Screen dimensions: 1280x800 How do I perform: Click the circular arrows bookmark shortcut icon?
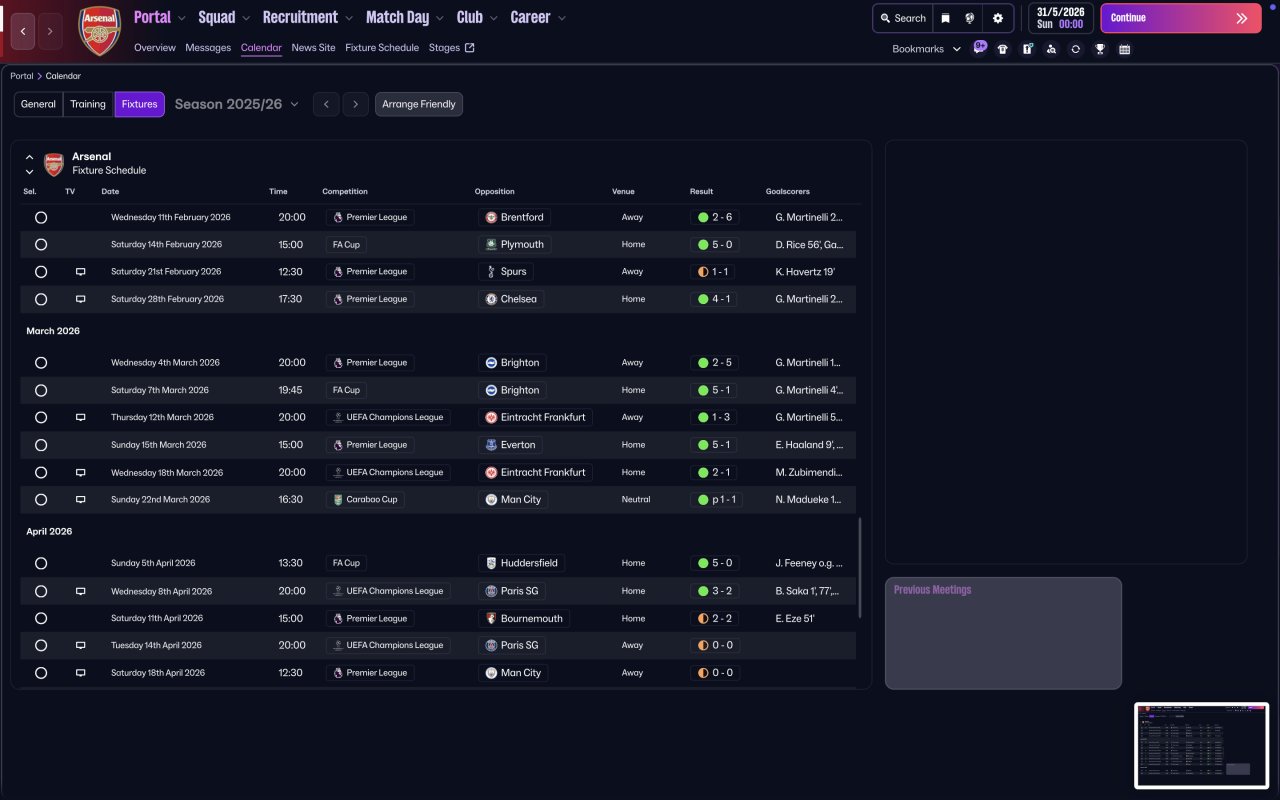[1075, 49]
